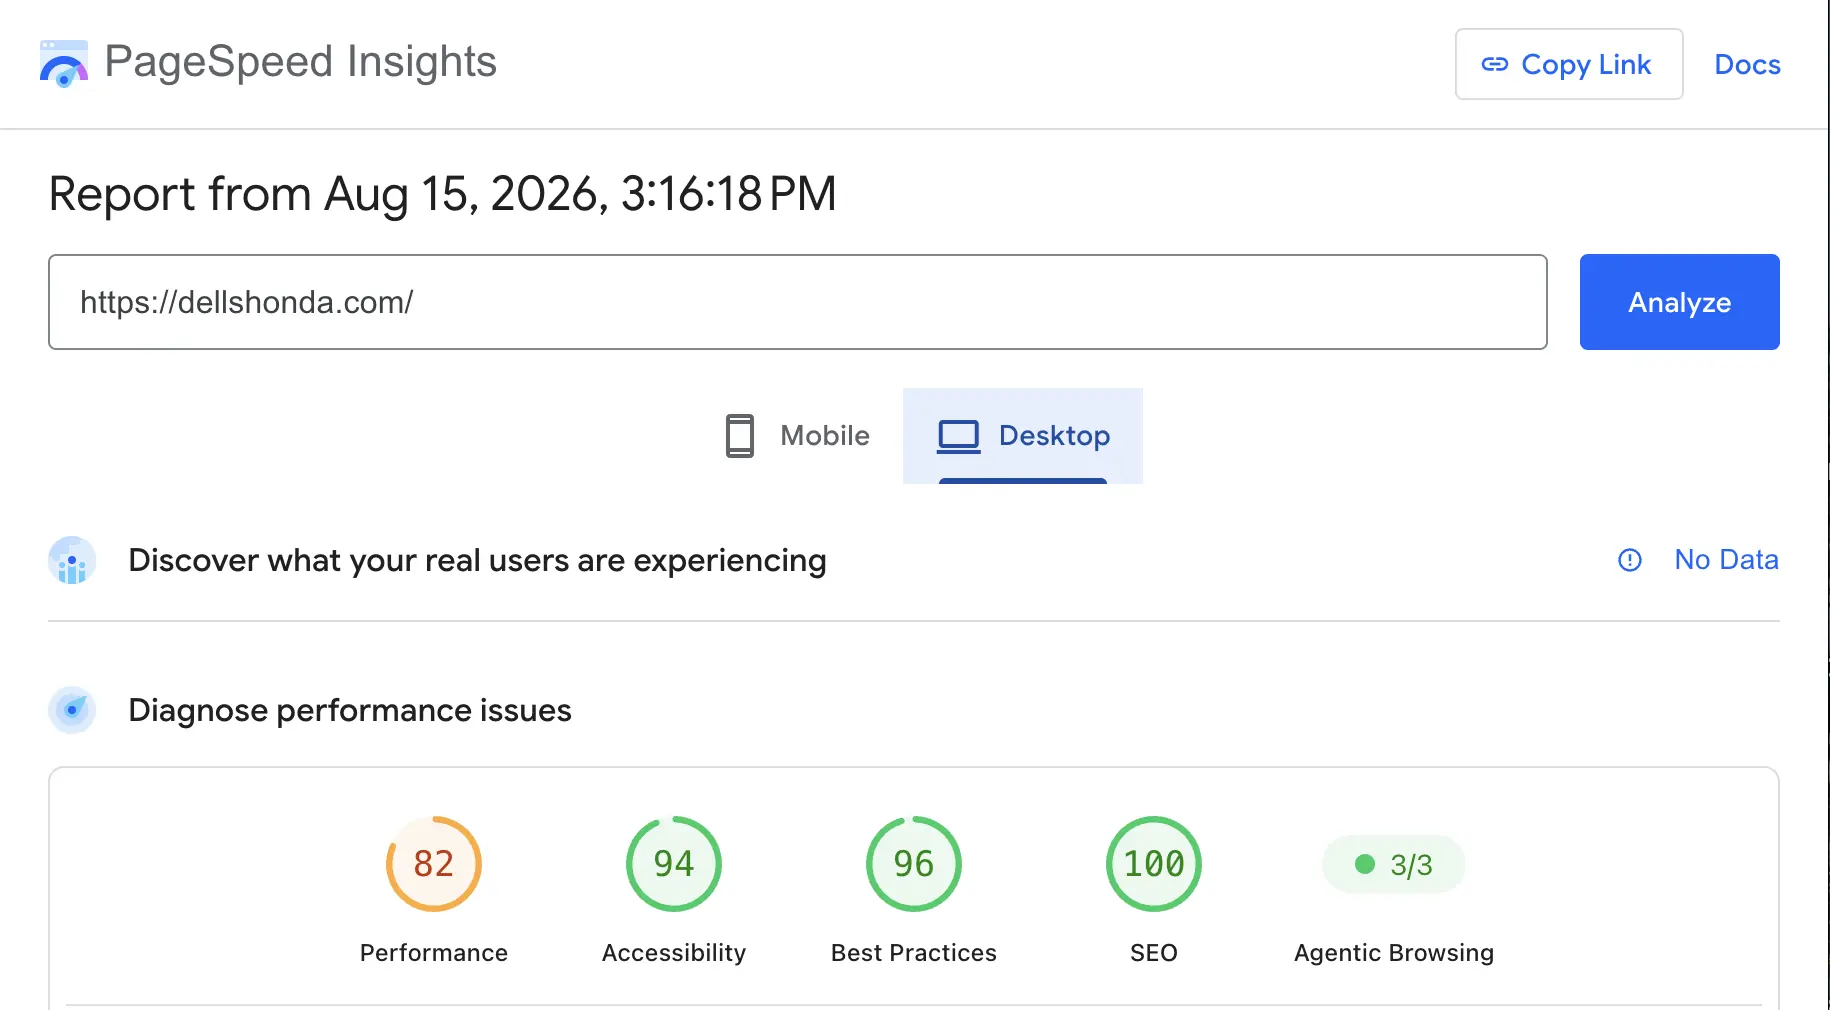
Task: Click the Agentic Browsing label
Action: [x=1394, y=953]
